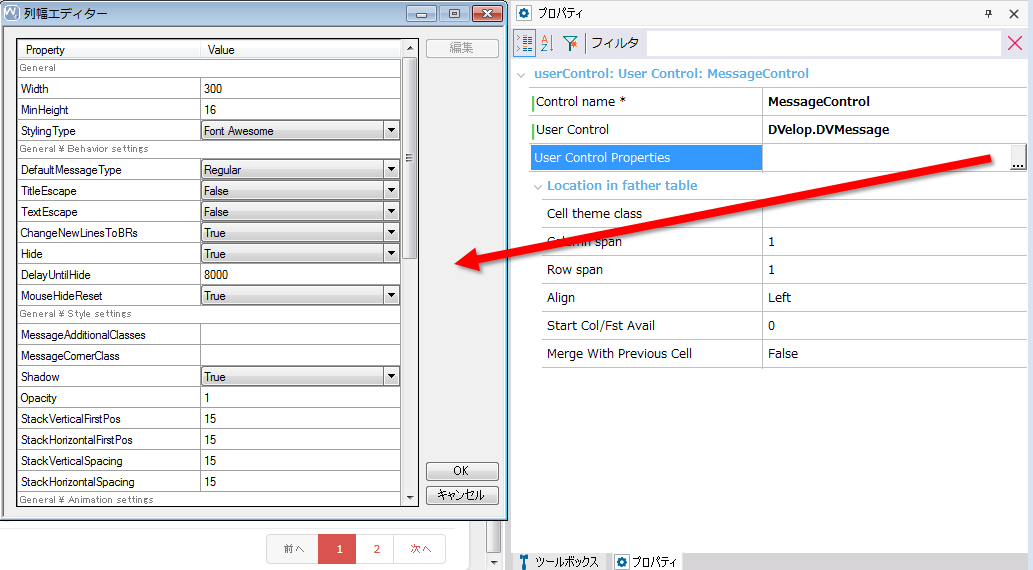Open the StylingType Font Awesome dropdown
Viewport: 1033px width, 570px height.
391,131
